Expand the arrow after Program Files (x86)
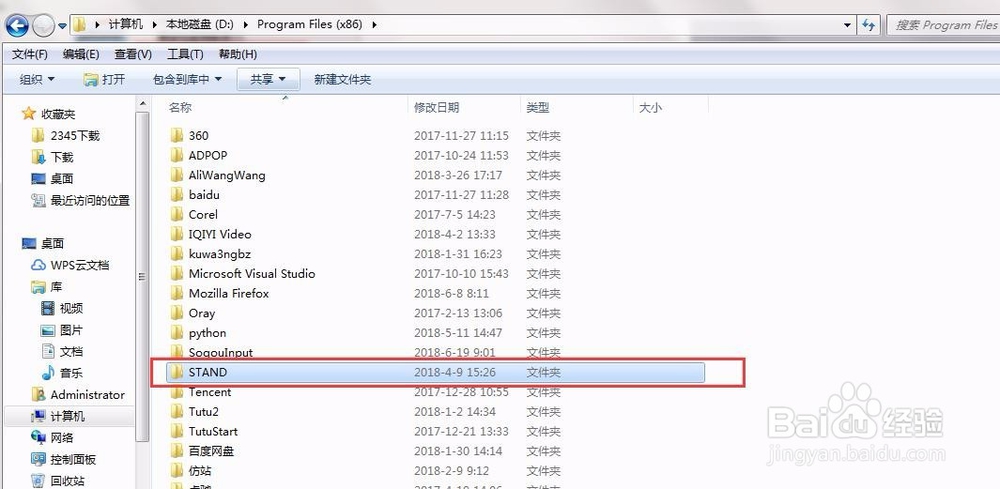Screen dimensions: 1000x489 [374, 25]
